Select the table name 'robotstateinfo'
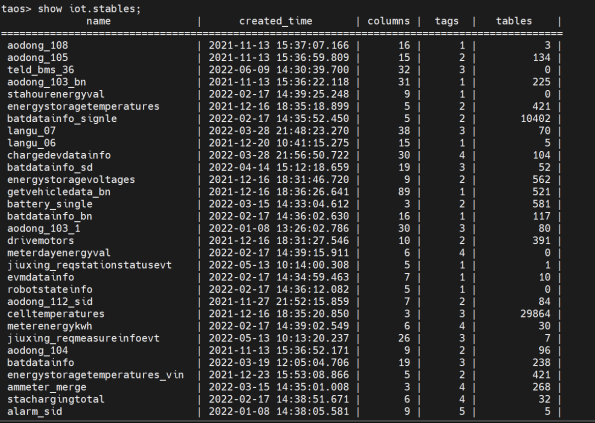This screenshot has width=595, height=423. pyautogui.click(x=50, y=289)
